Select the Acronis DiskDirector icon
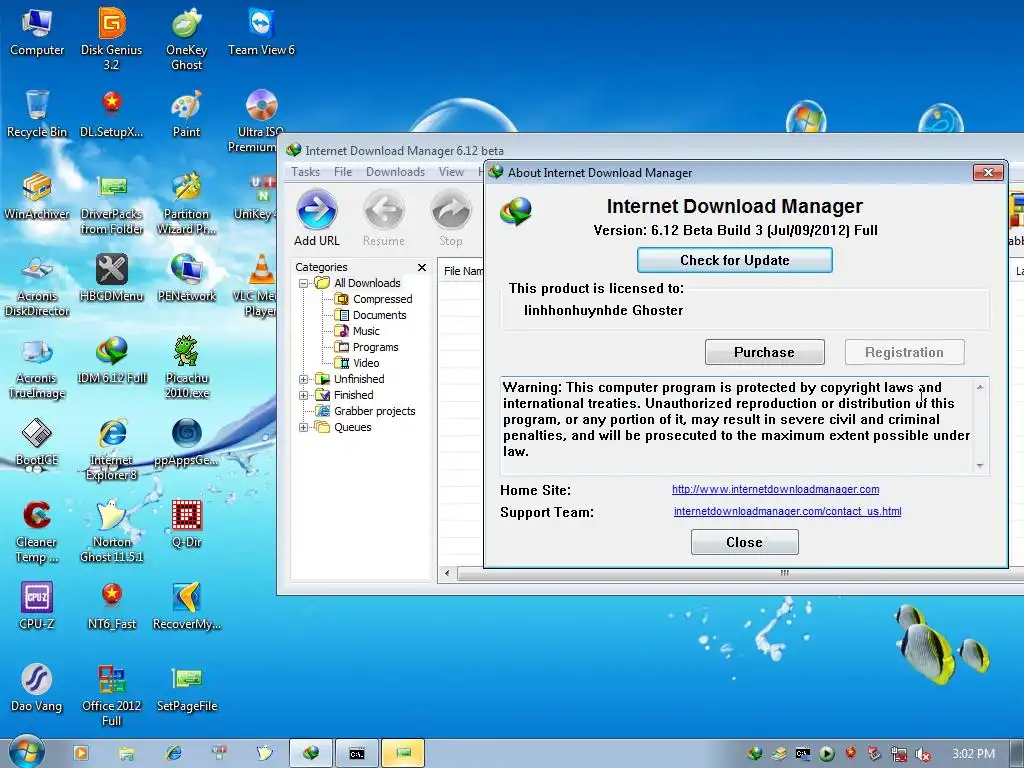The image size is (1024, 768). 37,285
